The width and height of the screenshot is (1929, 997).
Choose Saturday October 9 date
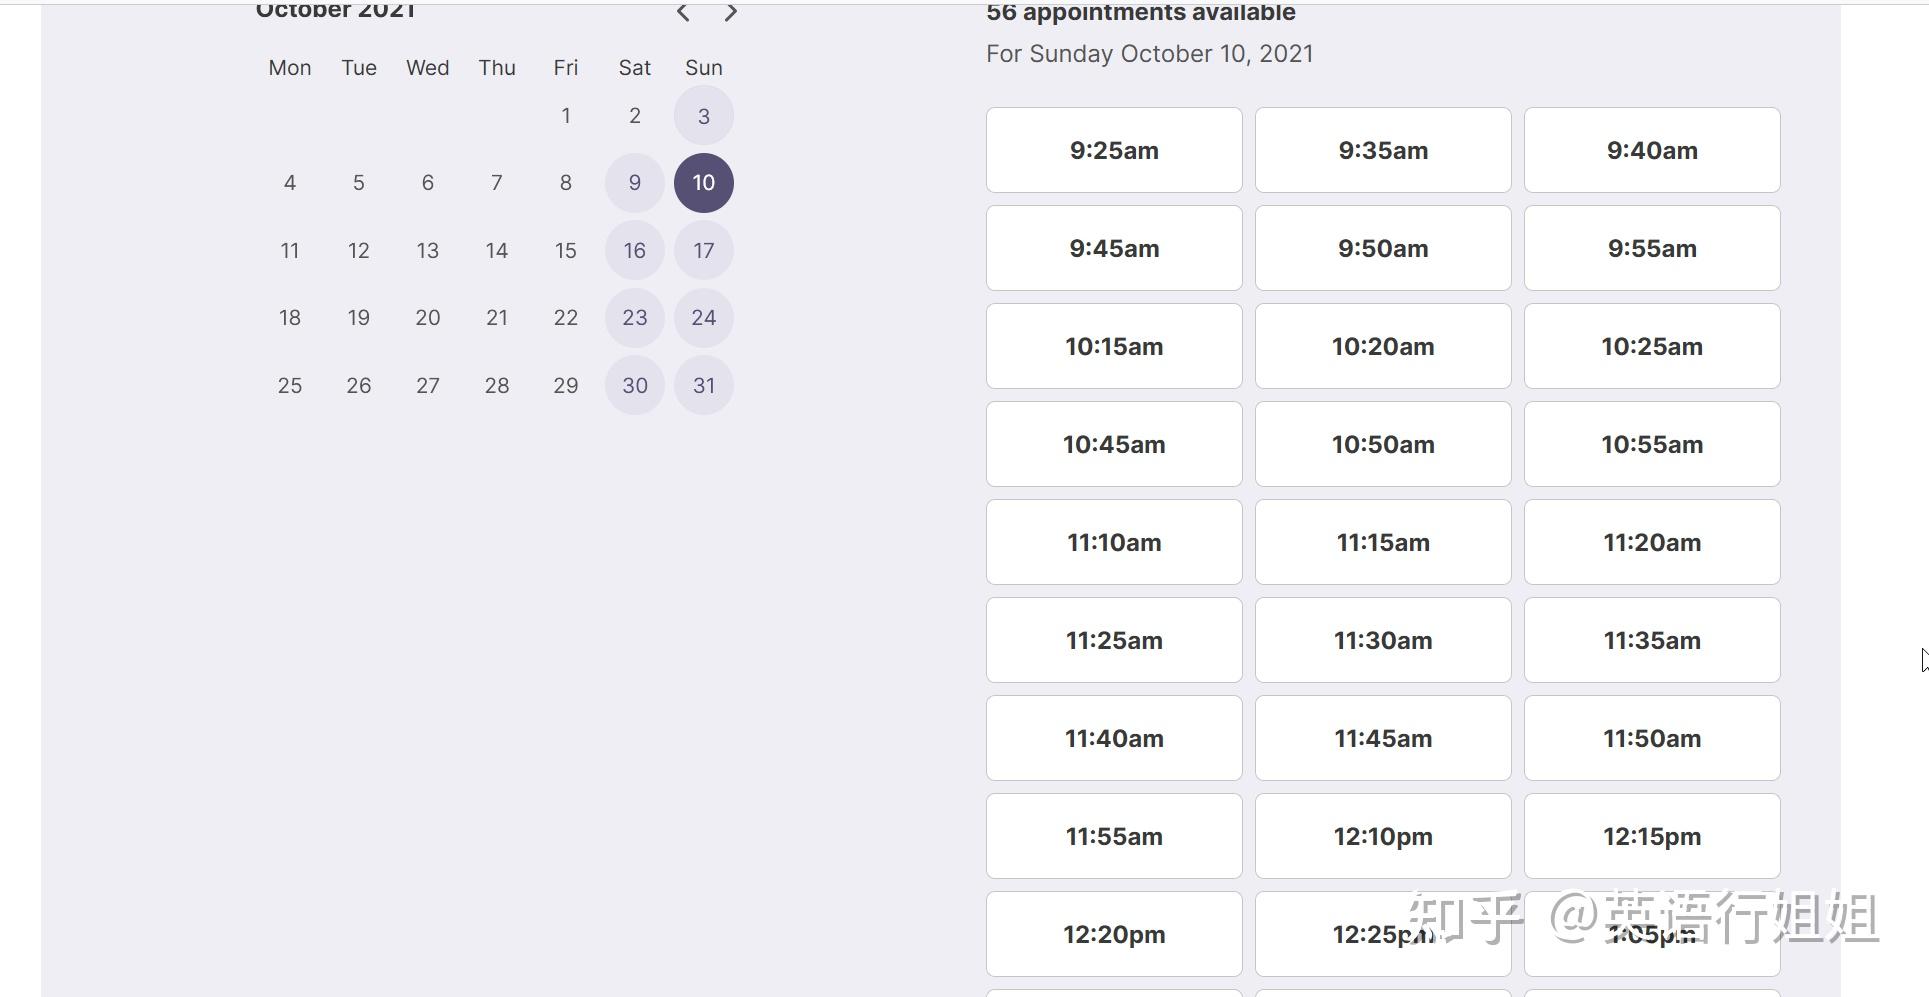(635, 183)
